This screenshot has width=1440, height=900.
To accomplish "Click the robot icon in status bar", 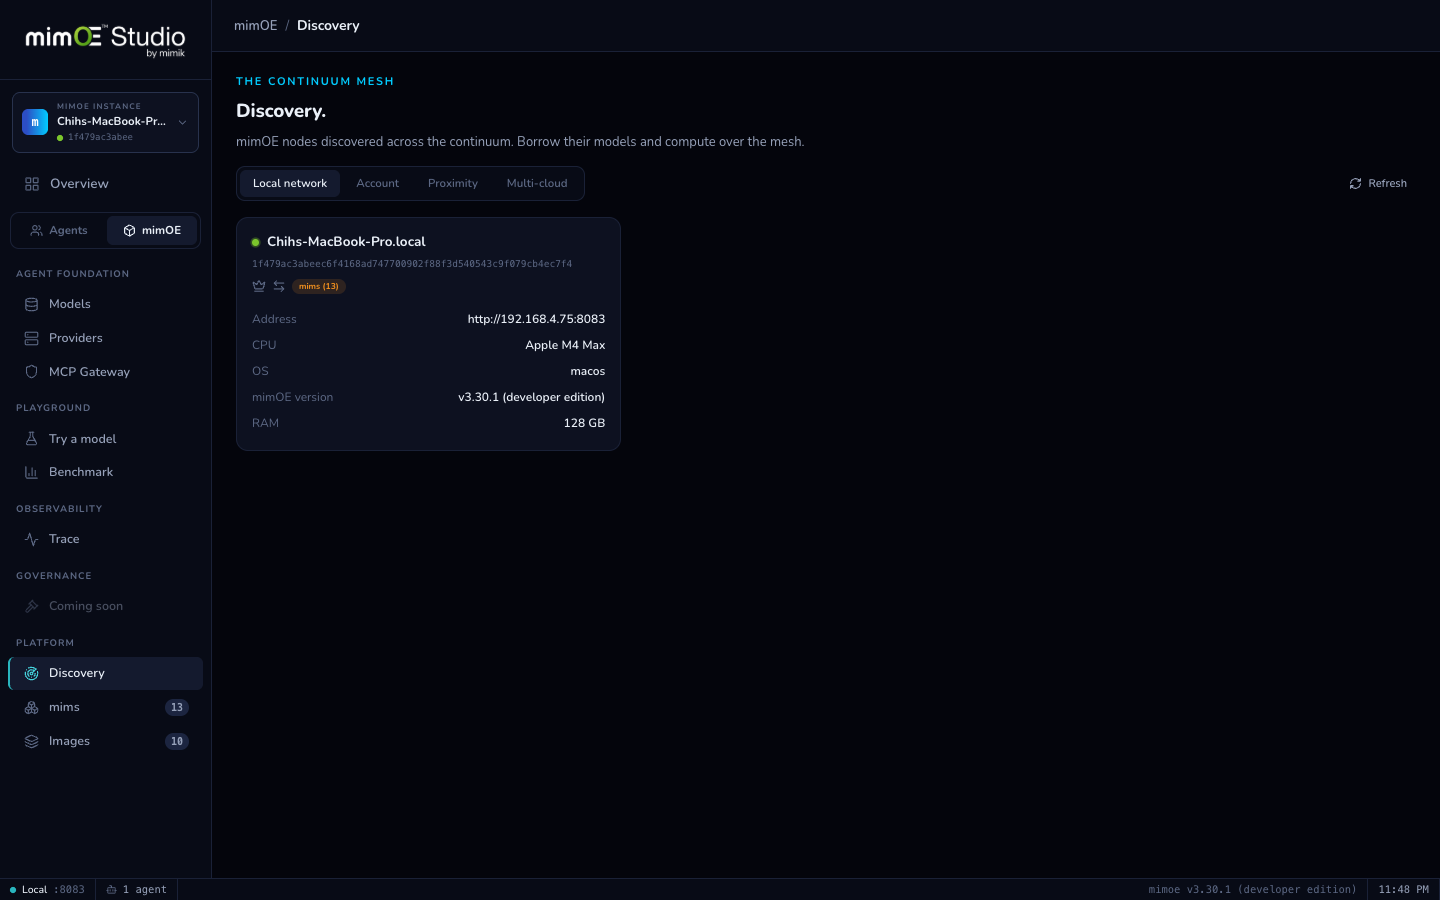I will 111,890.
